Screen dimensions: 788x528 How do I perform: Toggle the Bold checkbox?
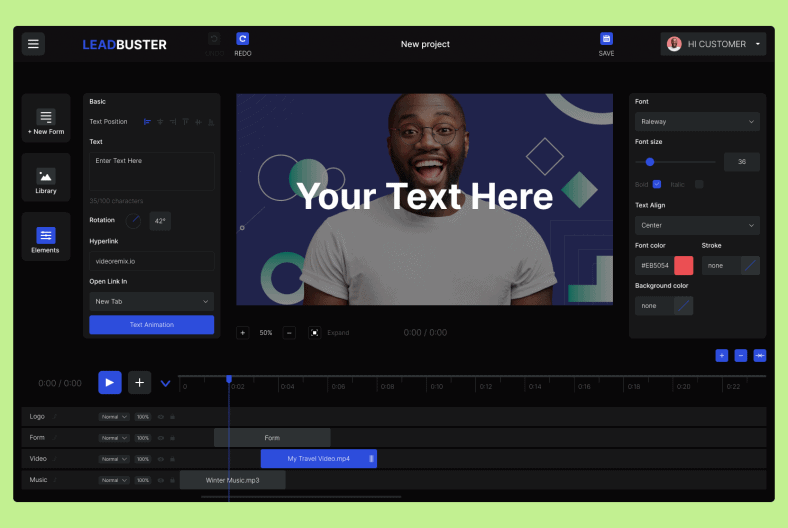[x=657, y=184]
